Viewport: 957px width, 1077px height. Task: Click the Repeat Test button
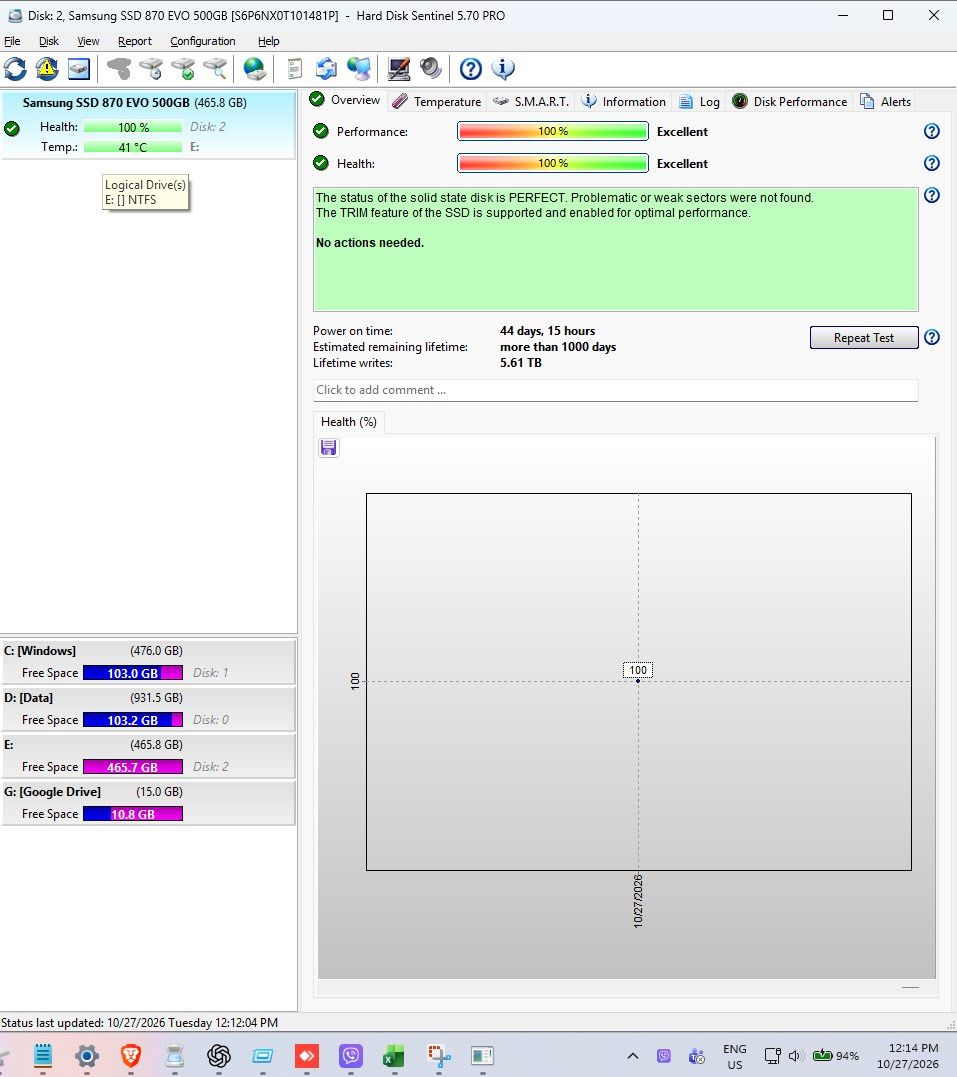(x=864, y=337)
